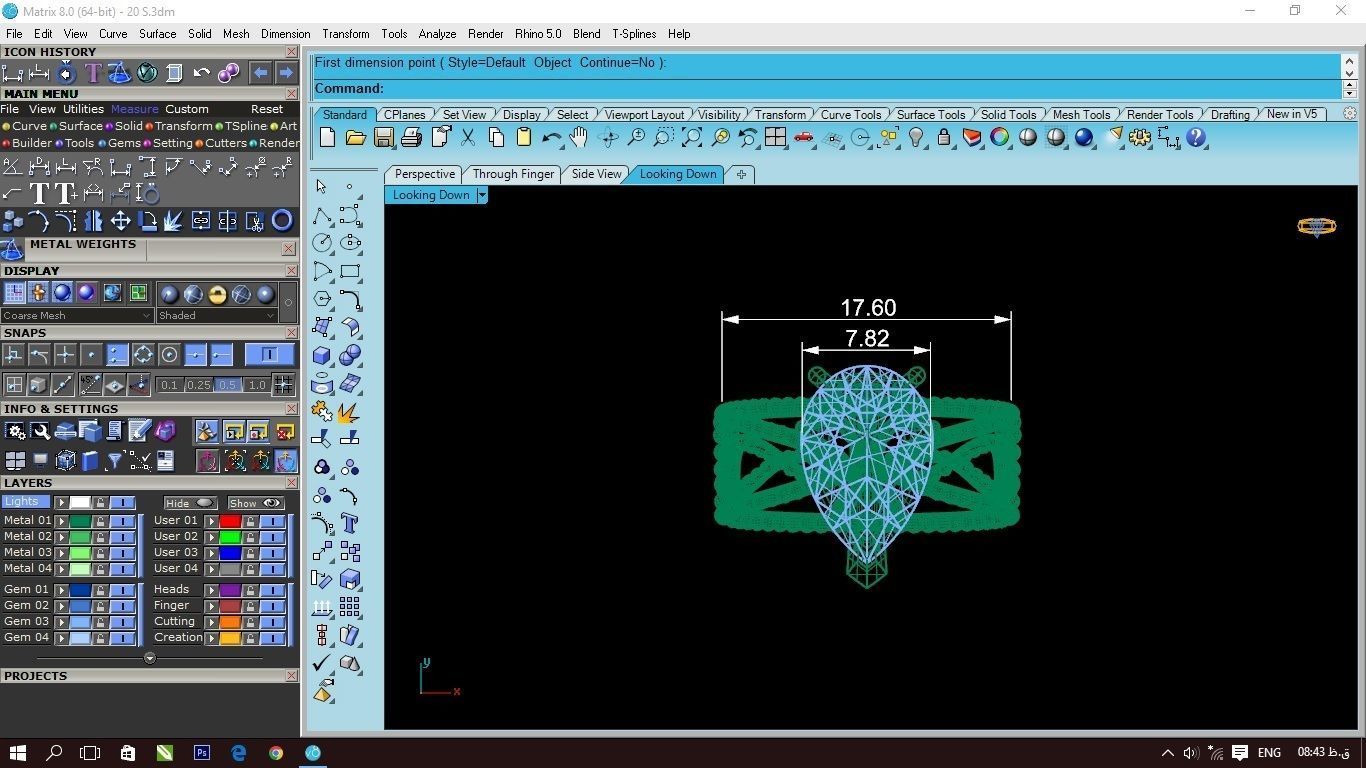Click the Hide layers button

[x=190, y=503]
